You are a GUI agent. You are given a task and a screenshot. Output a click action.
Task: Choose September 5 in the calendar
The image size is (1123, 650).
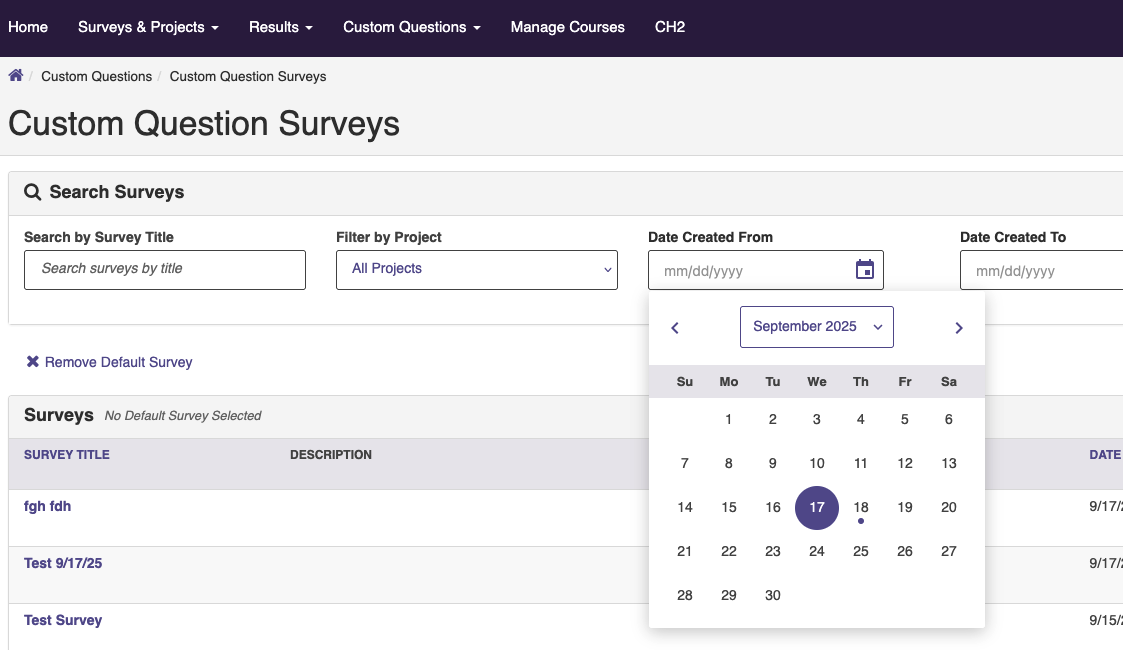click(x=905, y=419)
